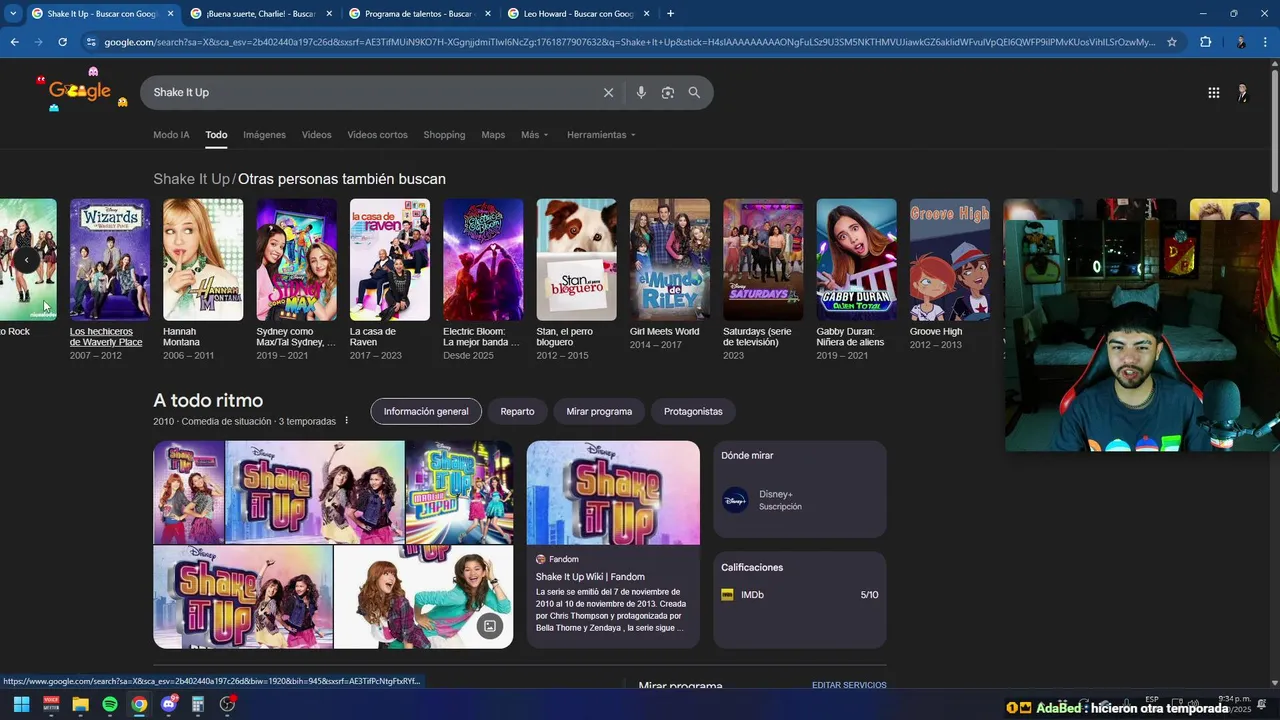Clear the search box with the X icon
This screenshot has height=720, width=1280.
608,92
